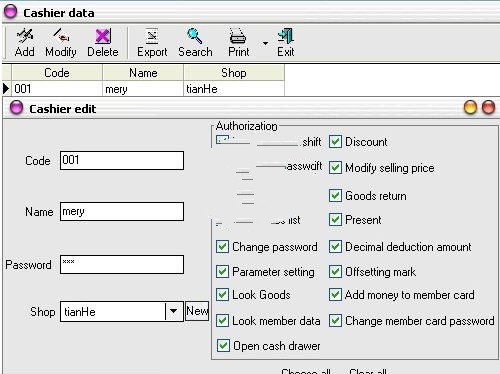Click the Add cashier toolbar icon
Image resolution: width=500 pixels, height=374 pixels.
pyautogui.click(x=25, y=36)
